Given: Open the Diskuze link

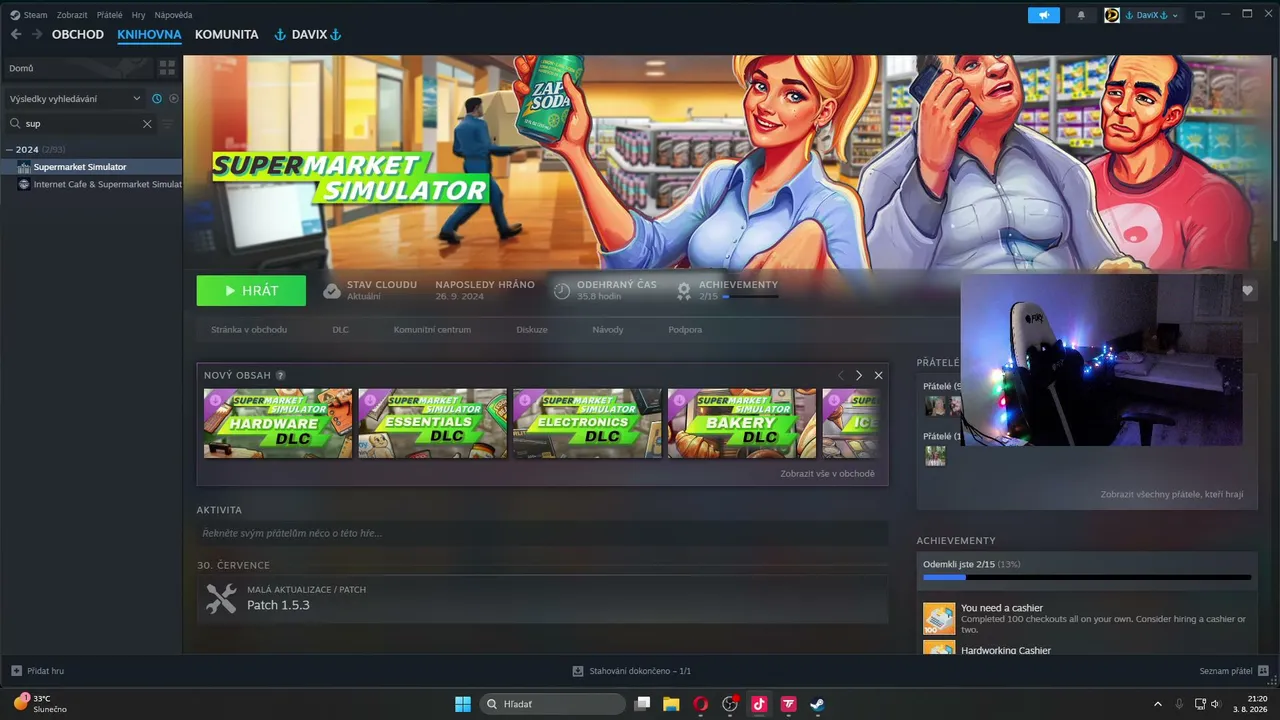Looking at the screenshot, I should [x=532, y=330].
